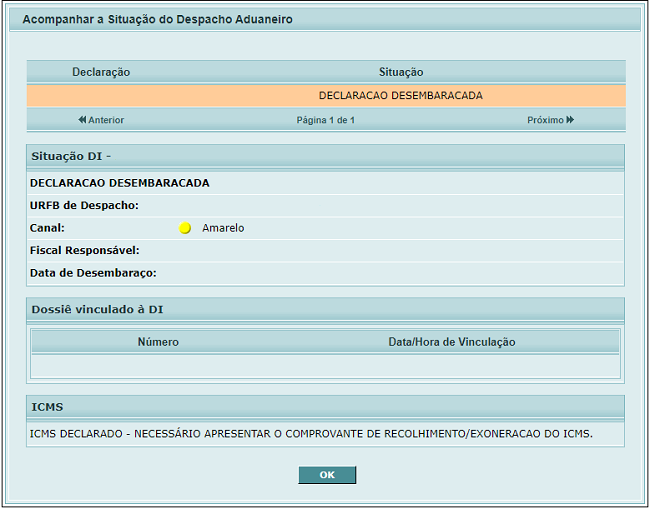650x509 pixels.
Task: Click the ICMS DECLARADO message text
Action: (311, 434)
